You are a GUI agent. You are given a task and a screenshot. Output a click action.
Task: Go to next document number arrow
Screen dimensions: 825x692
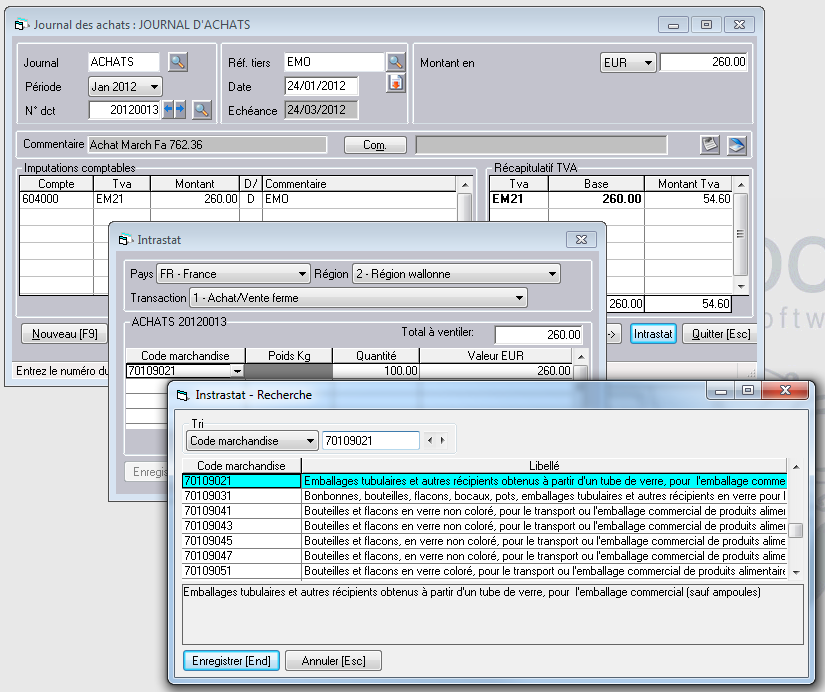tap(180, 109)
